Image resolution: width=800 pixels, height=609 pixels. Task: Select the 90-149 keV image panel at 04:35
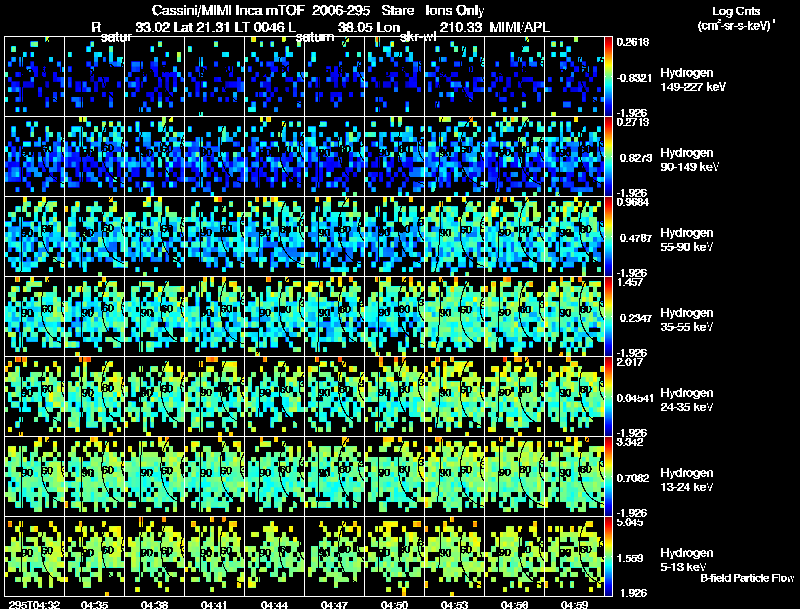tap(94, 157)
